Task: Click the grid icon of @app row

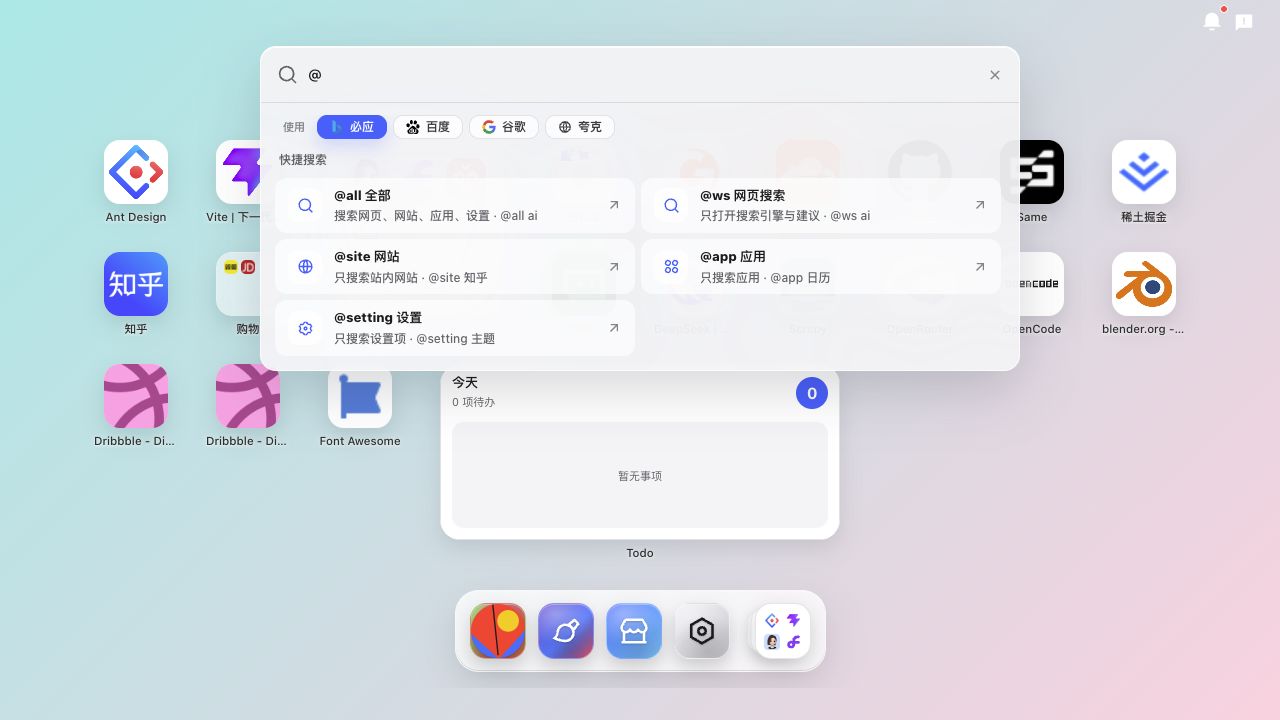Action: (671, 267)
